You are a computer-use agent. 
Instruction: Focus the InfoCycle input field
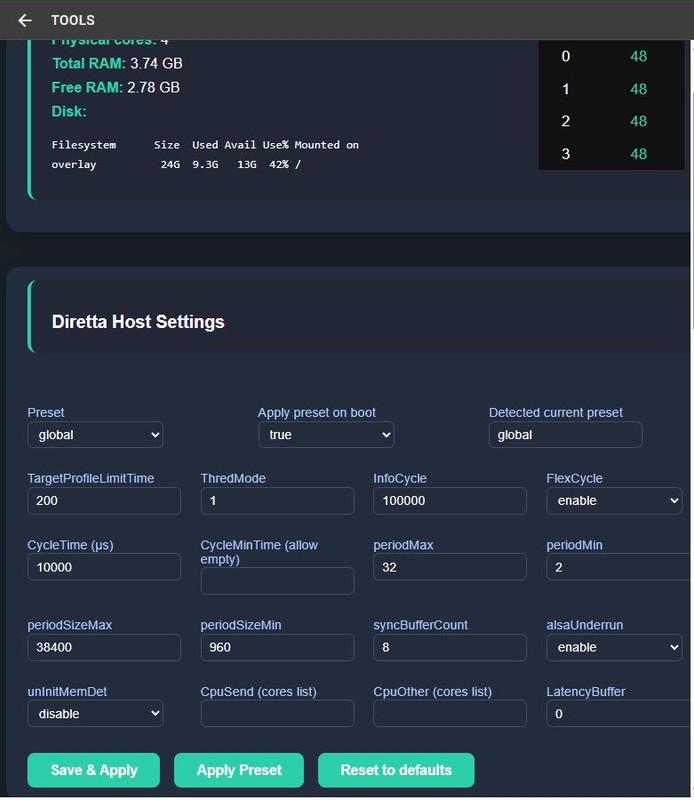coord(450,501)
